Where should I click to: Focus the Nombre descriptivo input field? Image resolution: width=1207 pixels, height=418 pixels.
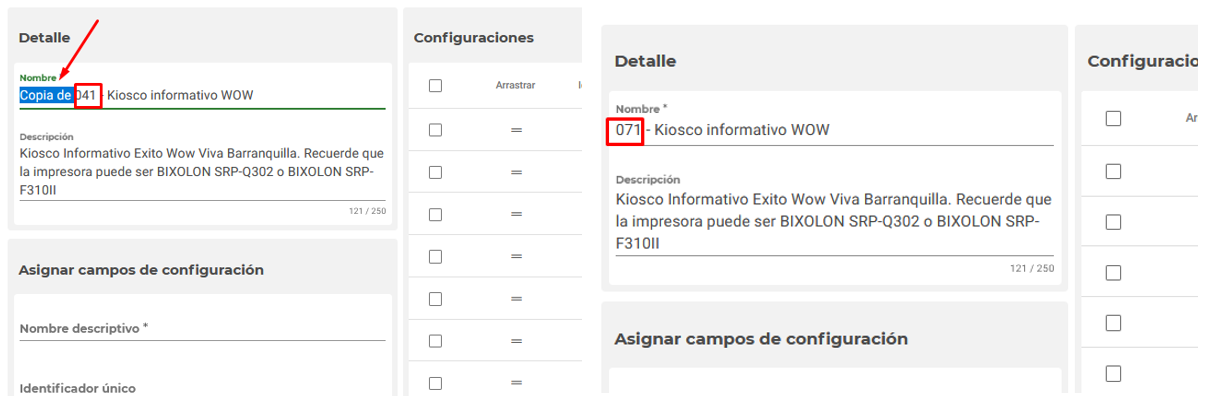(202, 328)
